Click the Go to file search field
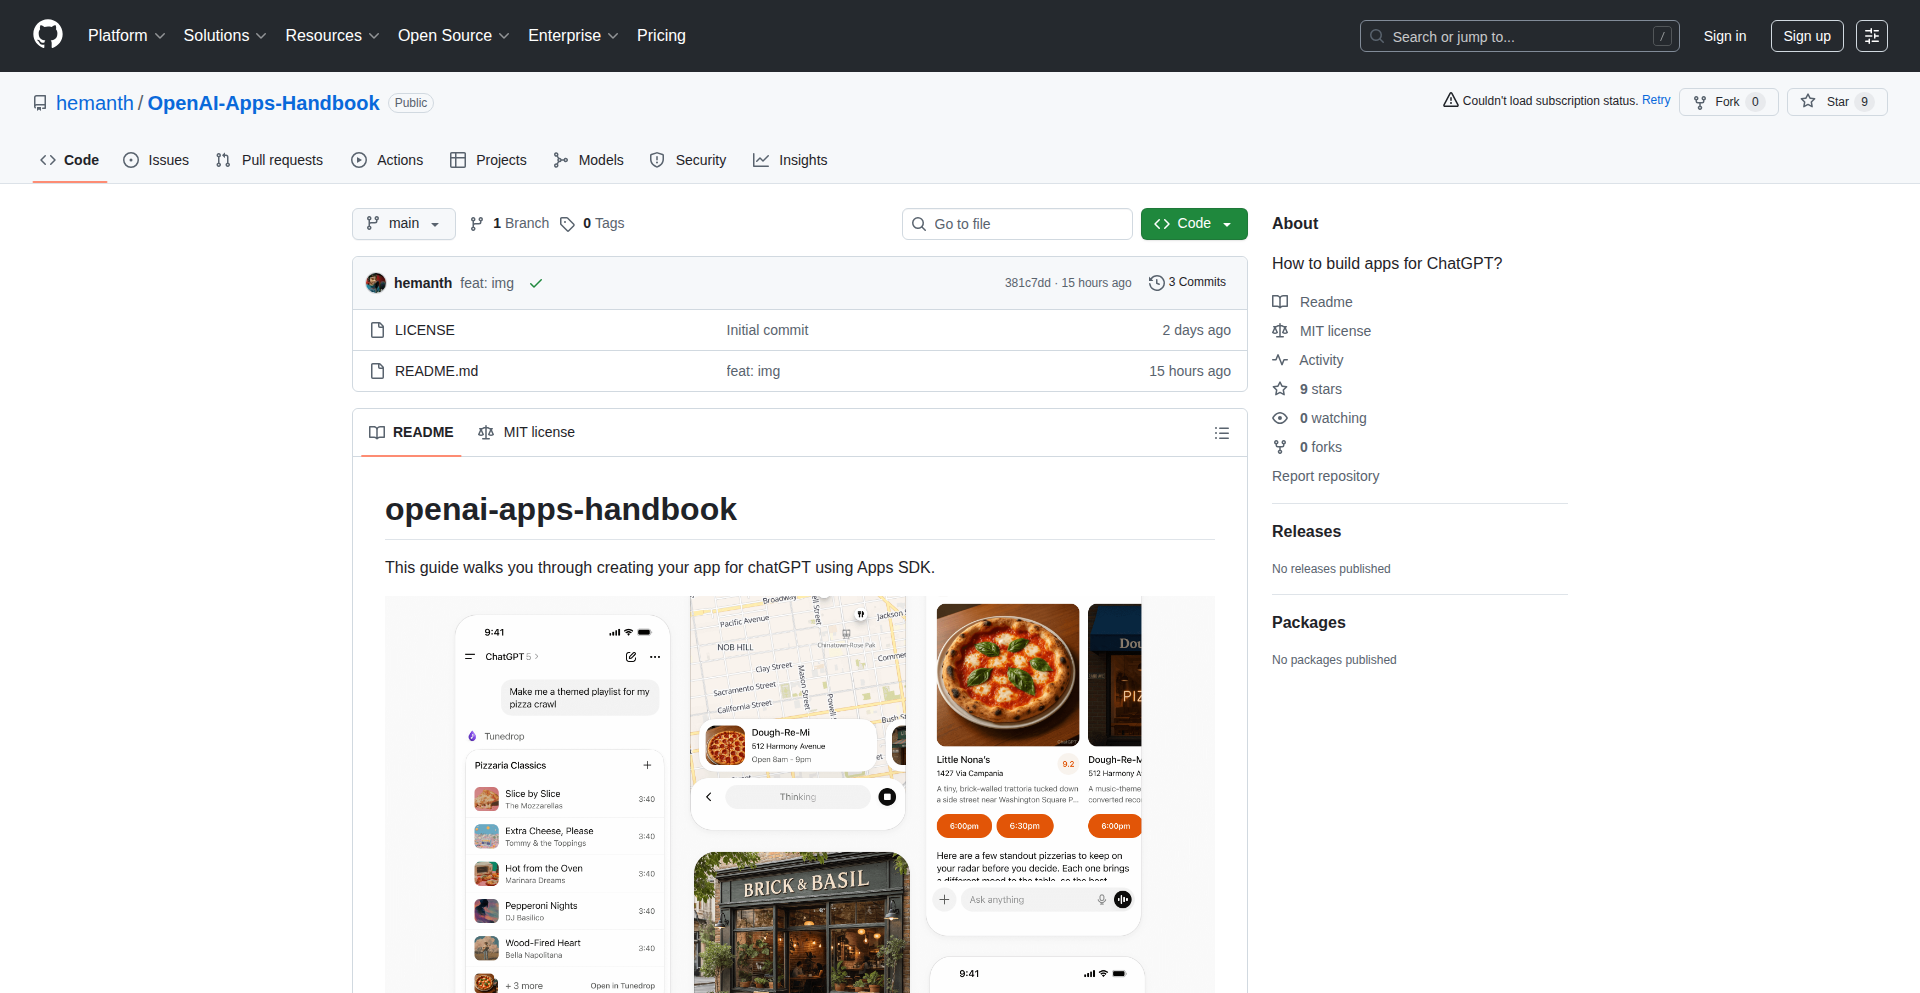Screen dimensions: 1920x993 [1017, 224]
